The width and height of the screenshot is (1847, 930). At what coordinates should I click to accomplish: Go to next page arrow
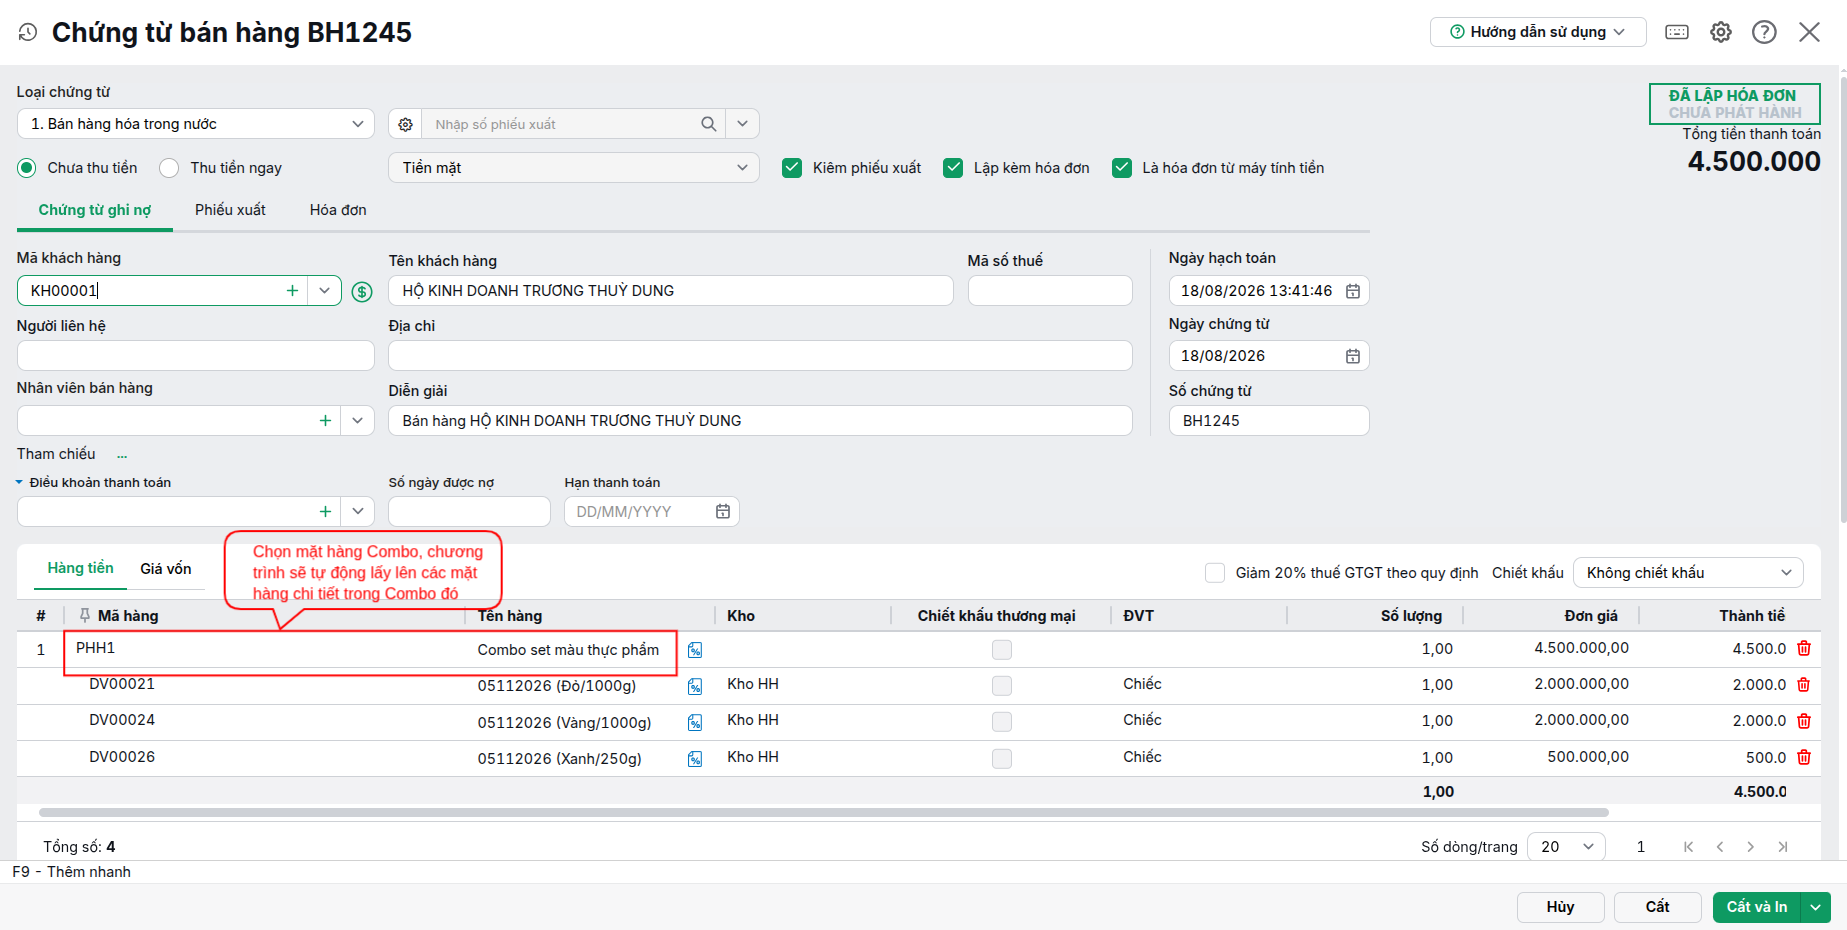[1751, 847]
